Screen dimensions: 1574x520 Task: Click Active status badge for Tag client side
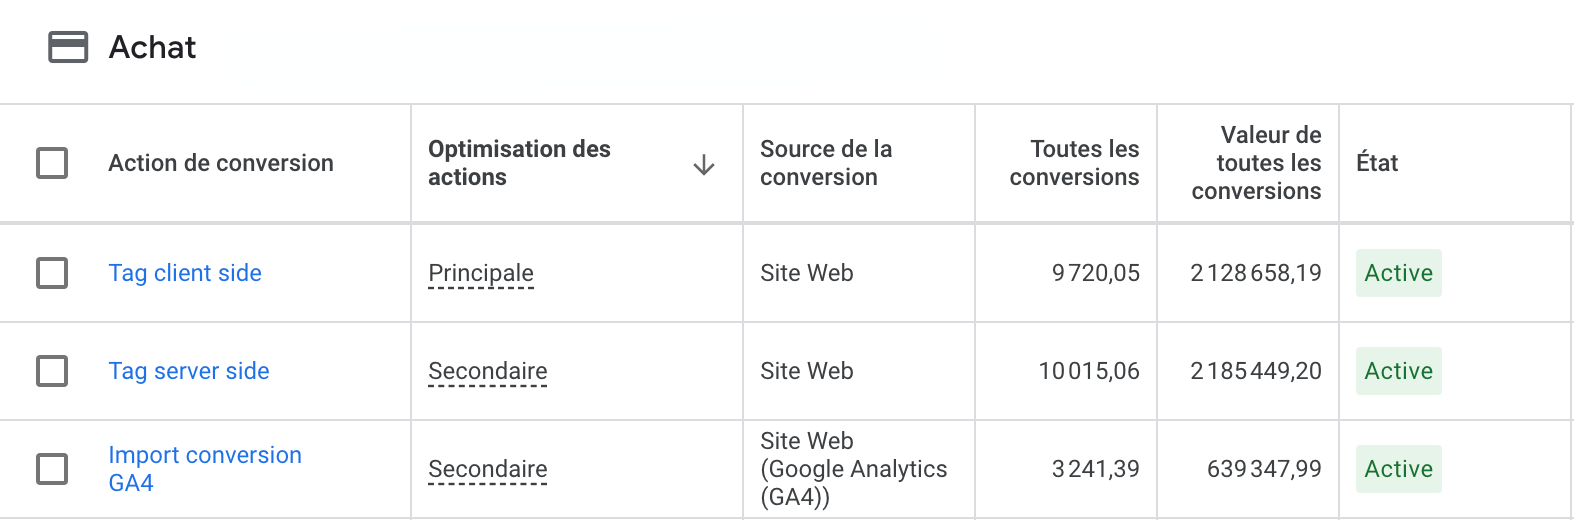pyautogui.click(x=1399, y=273)
